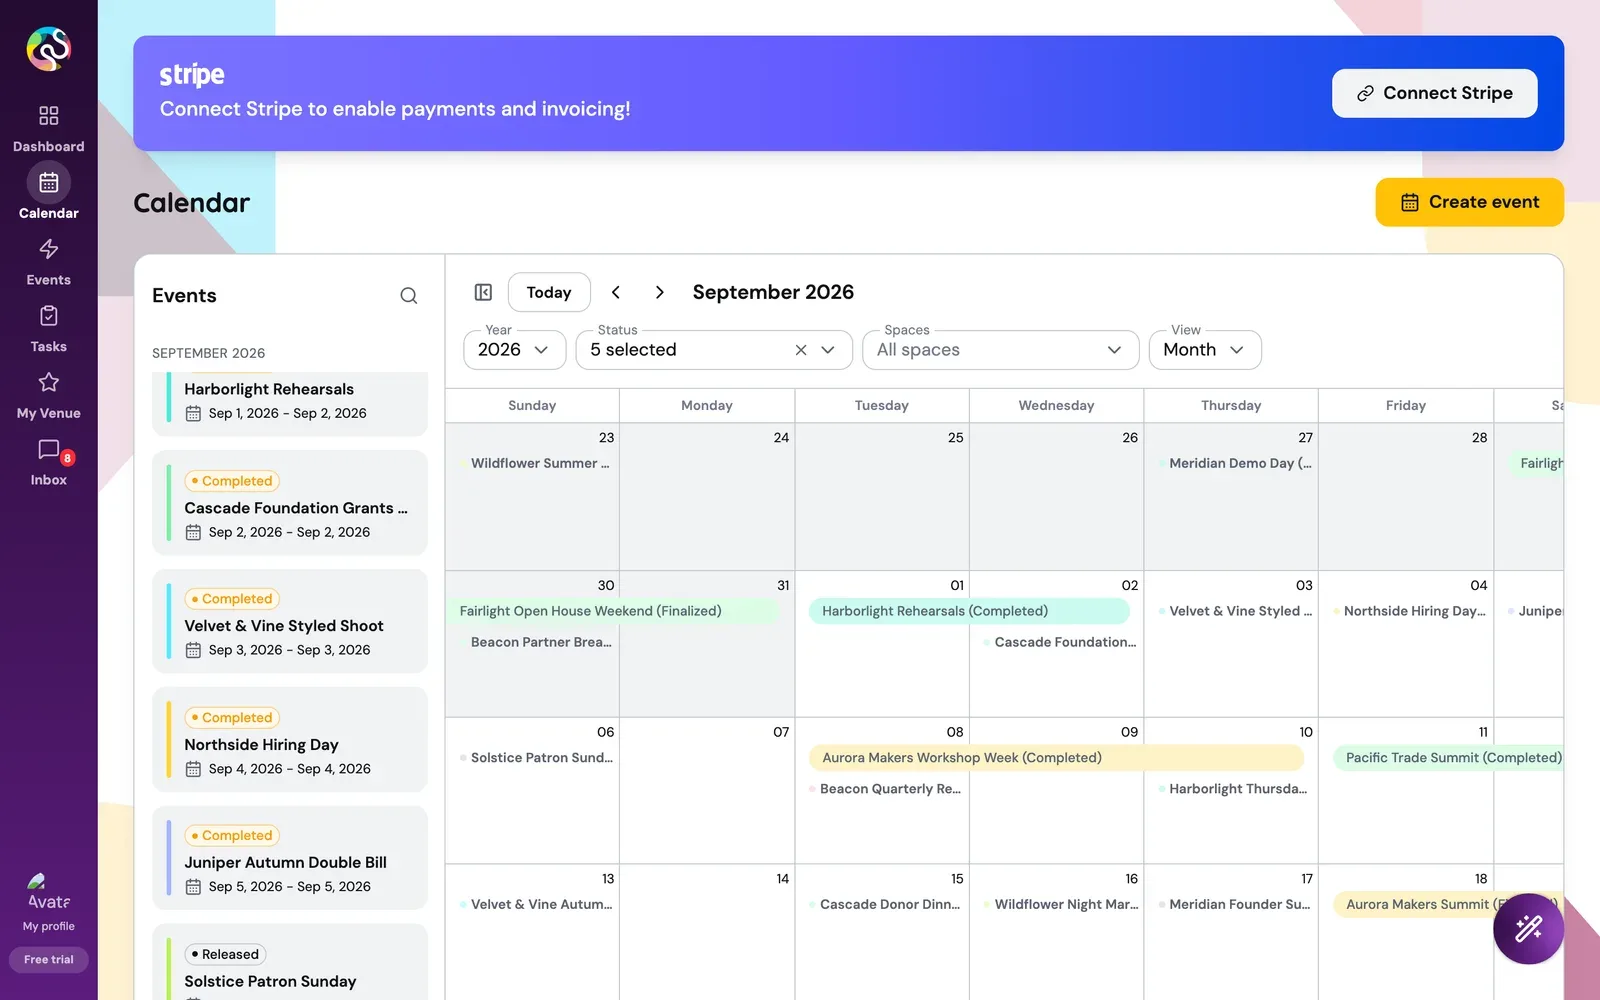Open Pacific Trade Summit calendar event
This screenshot has height=1000, width=1600.
(x=1448, y=758)
